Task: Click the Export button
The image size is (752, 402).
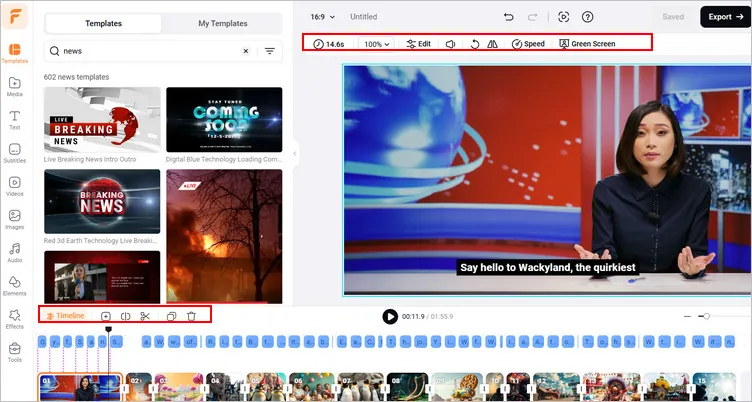Action: [x=726, y=17]
